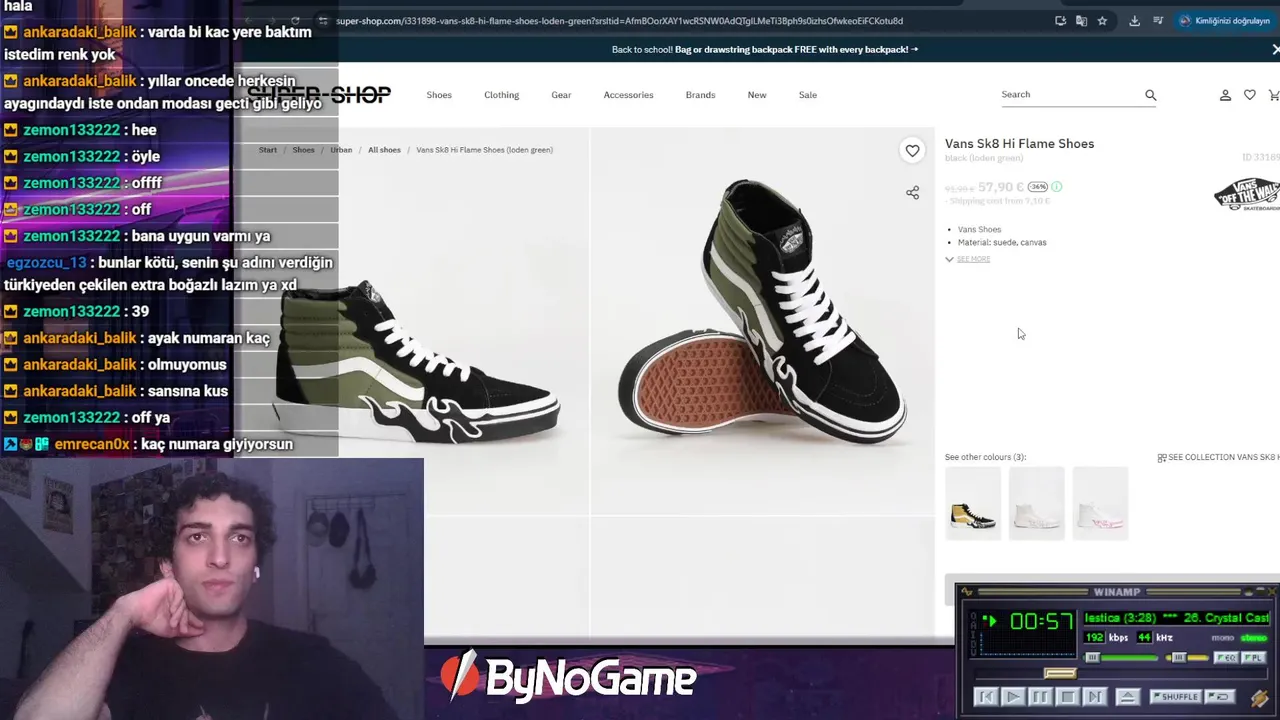Open the Accessories menu
The image size is (1280, 720).
pos(628,95)
